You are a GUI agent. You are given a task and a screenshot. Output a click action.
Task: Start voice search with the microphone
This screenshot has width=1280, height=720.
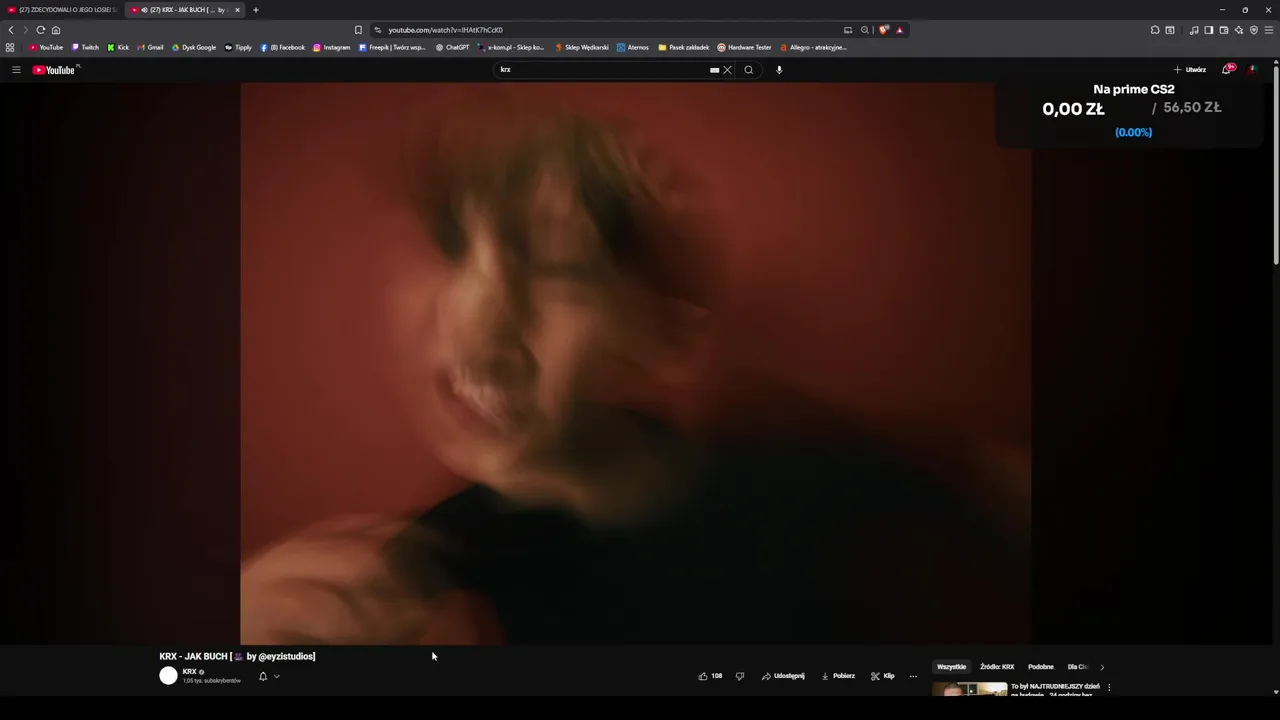tap(779, 70)
